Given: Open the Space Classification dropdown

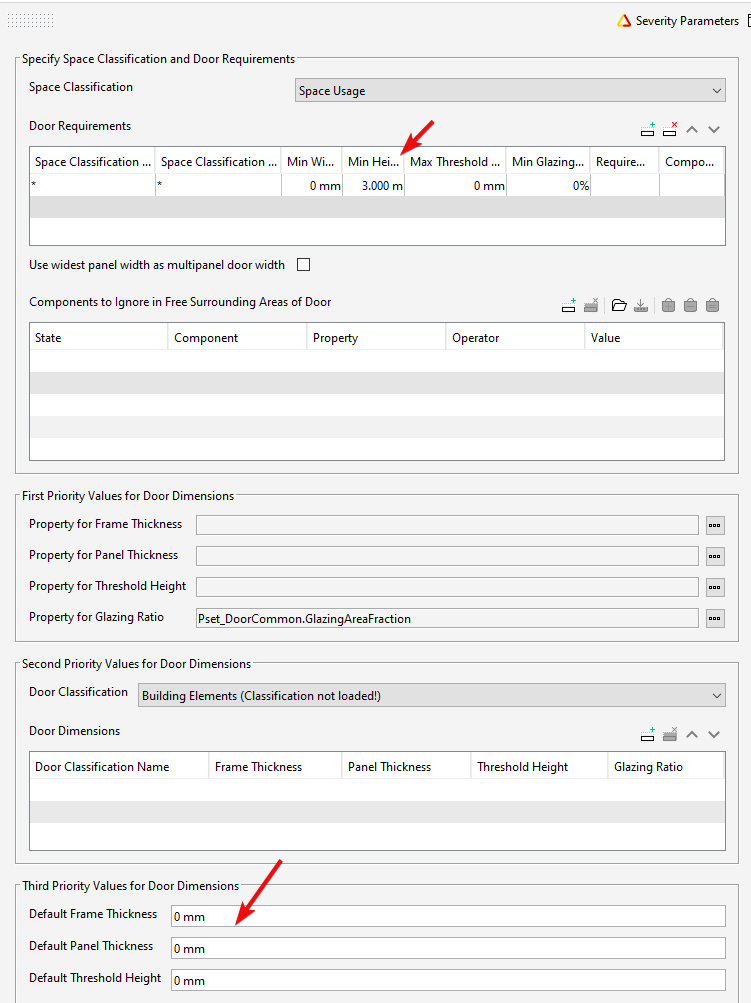Looking at the screenshot, I should 510,91.
